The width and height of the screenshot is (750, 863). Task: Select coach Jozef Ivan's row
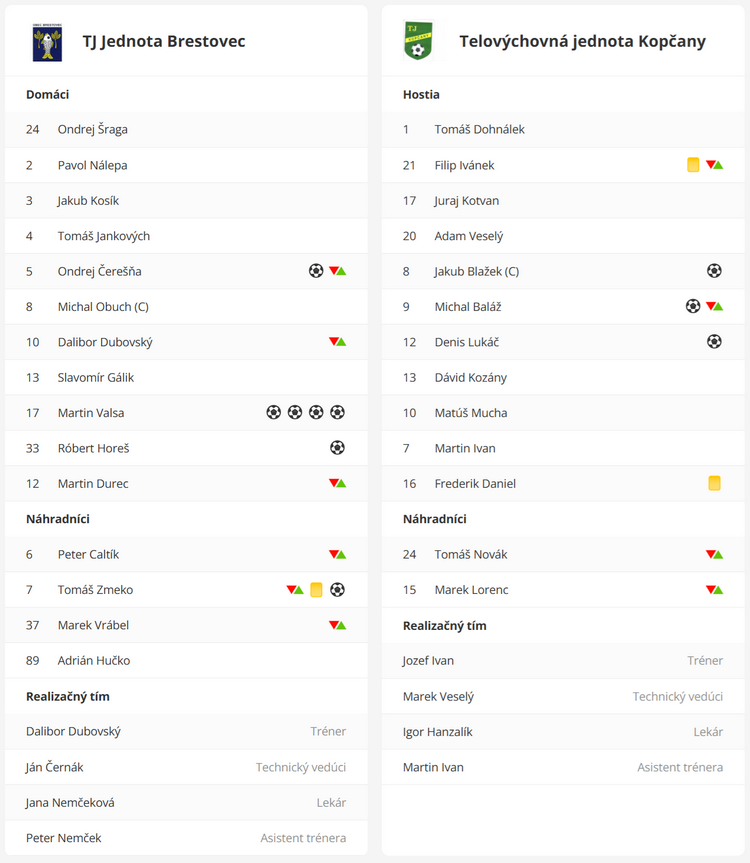coord(563,660)
